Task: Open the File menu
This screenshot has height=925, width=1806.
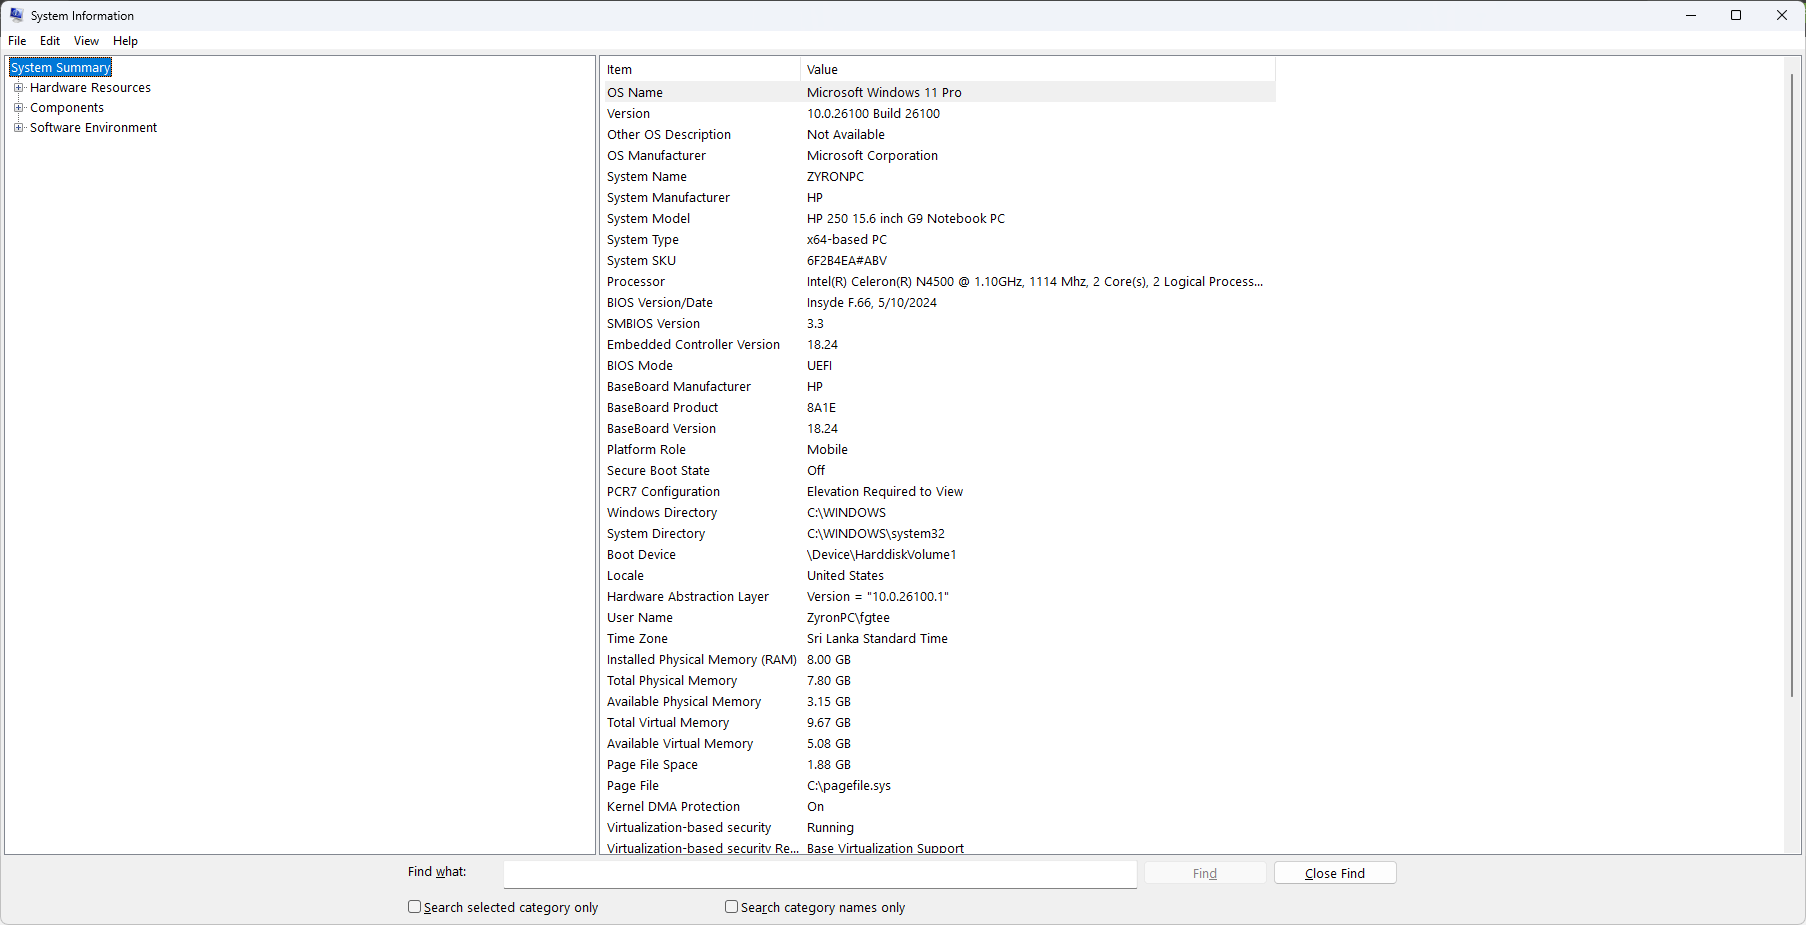Action: [16, 41]
